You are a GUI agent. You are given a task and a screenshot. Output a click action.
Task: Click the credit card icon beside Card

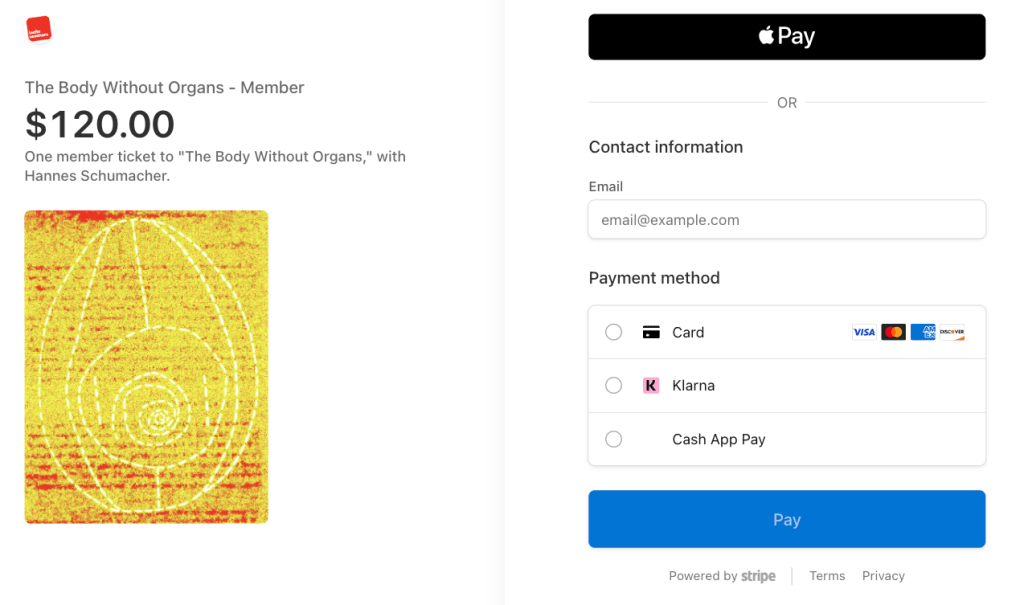click(x=651, y=332)
